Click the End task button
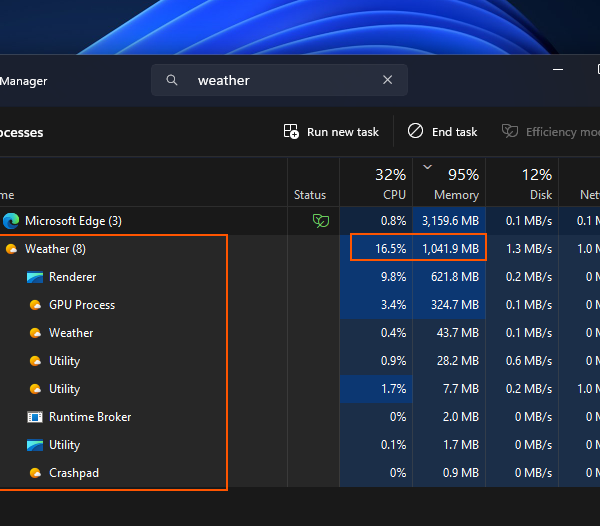600x526 pixels. click(x=442, y=132)
